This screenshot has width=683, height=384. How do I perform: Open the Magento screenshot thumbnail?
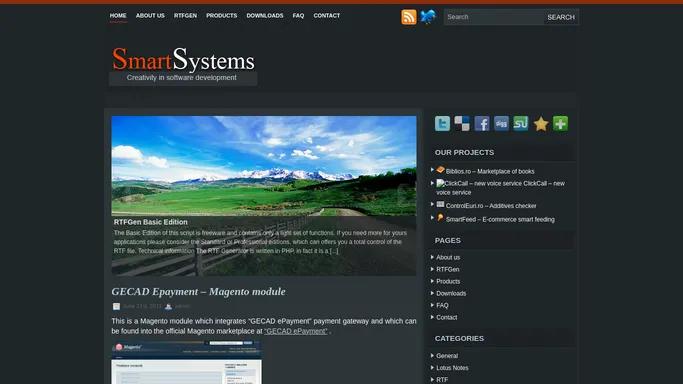[x=186, y=362]
